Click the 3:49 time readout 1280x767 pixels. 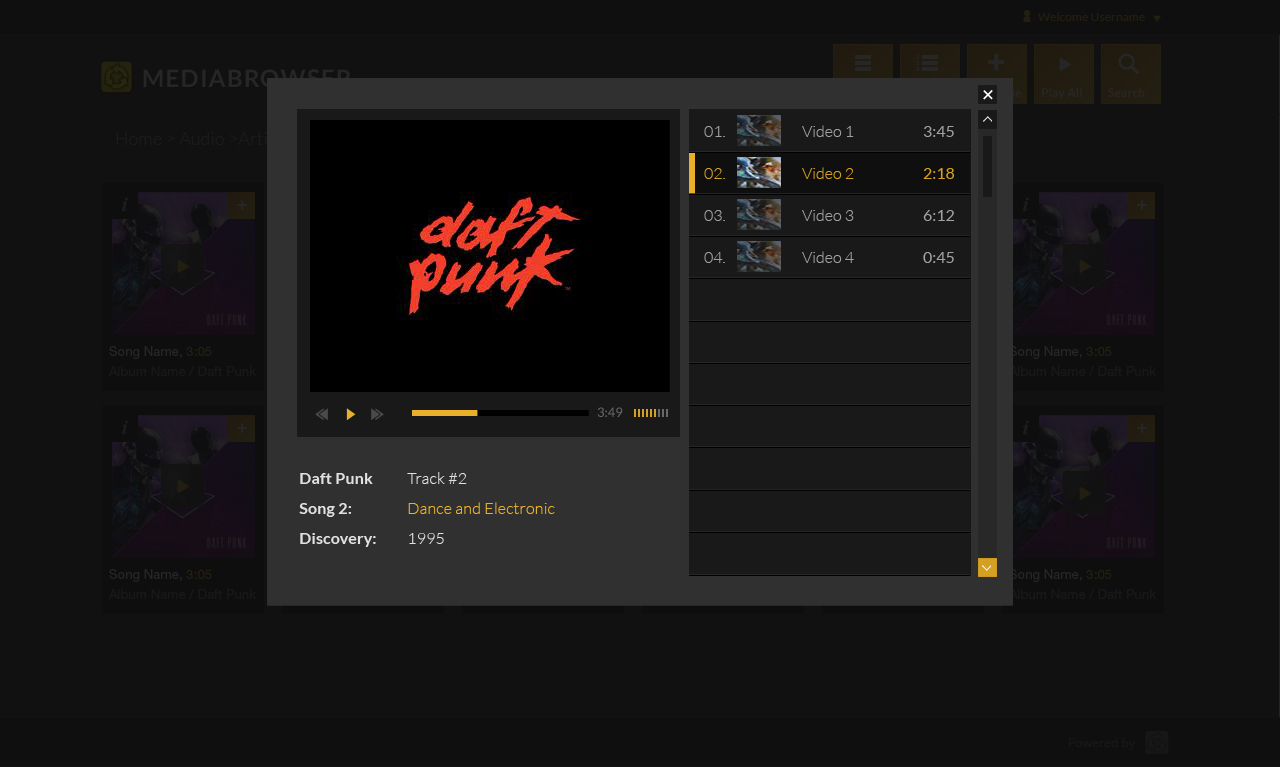(610, 413)
